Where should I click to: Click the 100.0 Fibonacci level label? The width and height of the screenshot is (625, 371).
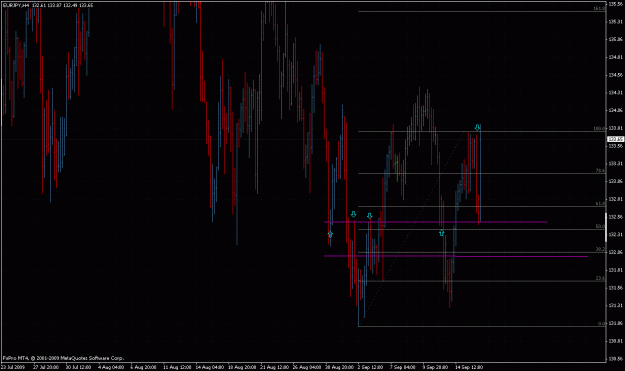599,129
